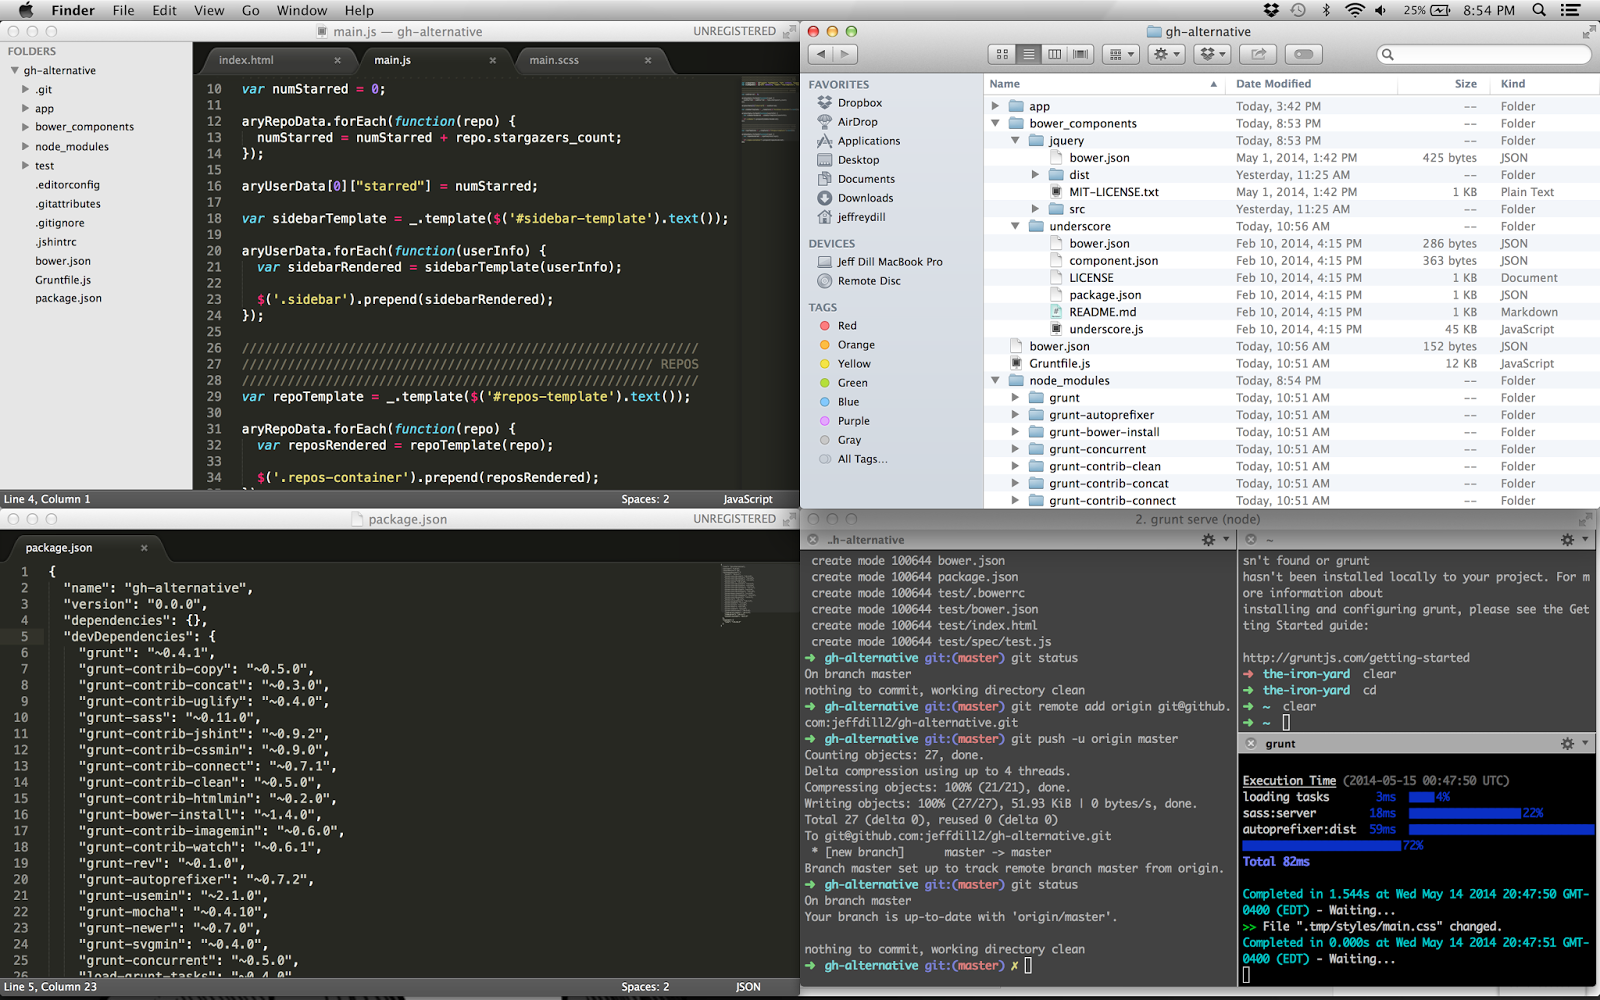Go back in the Finder window
Viewport: 1600px width, 1000px height.
pos(821,54)
